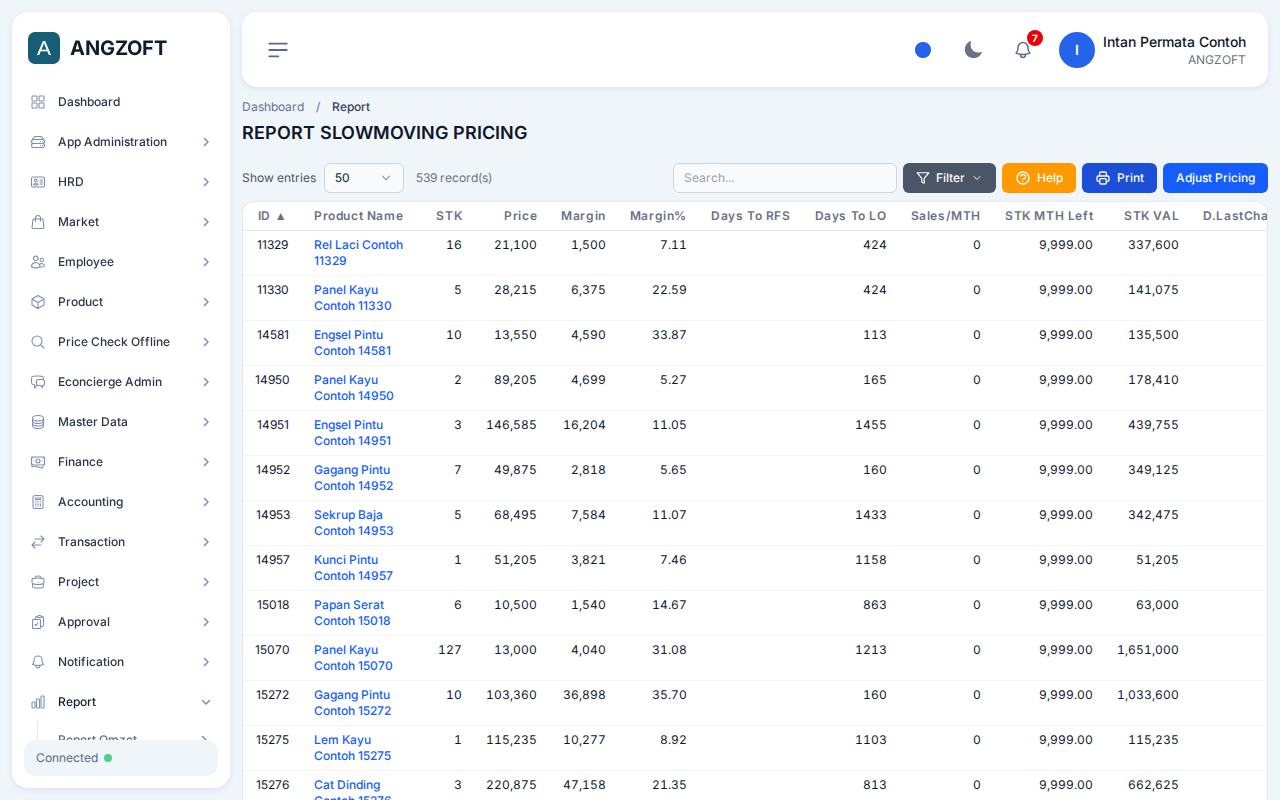Click the Market bag icon
Image resolution: width=1280 pixels, height=800 pixels.
38,222
